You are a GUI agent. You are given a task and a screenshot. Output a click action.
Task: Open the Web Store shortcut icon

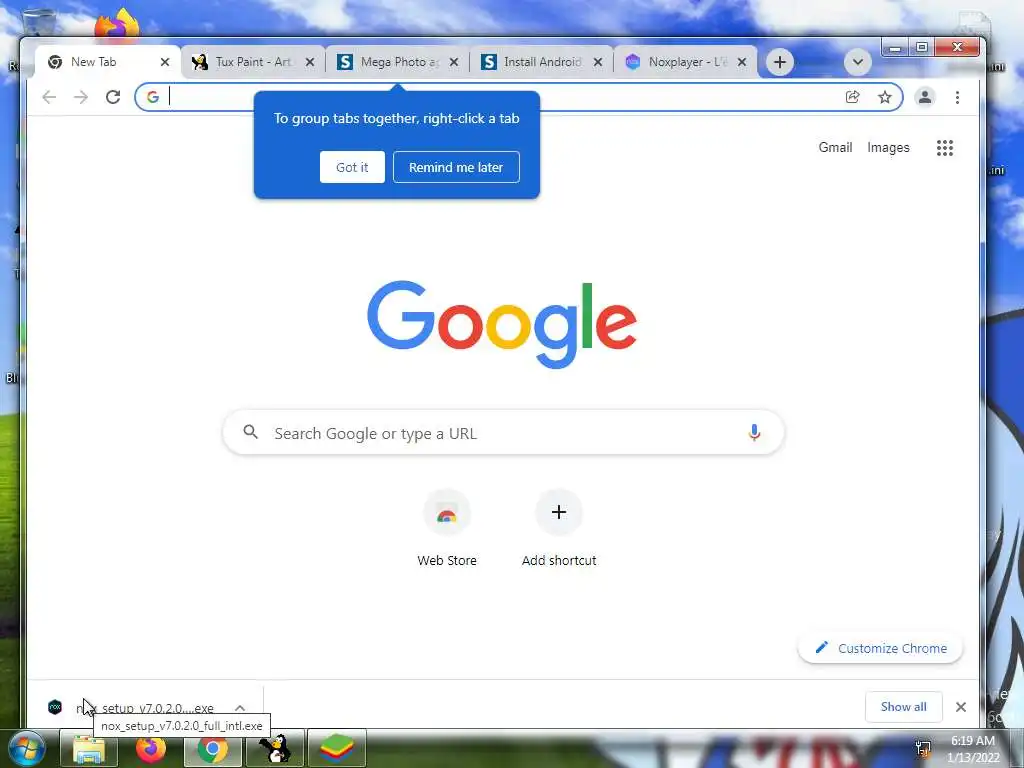point(447,513)
